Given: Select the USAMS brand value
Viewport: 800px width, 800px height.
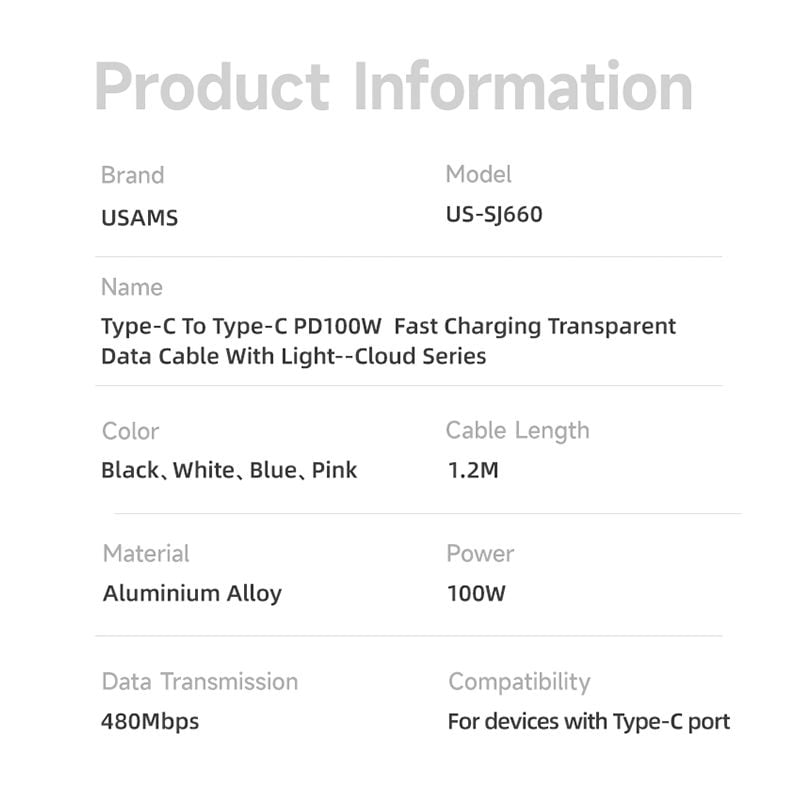Looking at the screenshot, I should (139, 218).
